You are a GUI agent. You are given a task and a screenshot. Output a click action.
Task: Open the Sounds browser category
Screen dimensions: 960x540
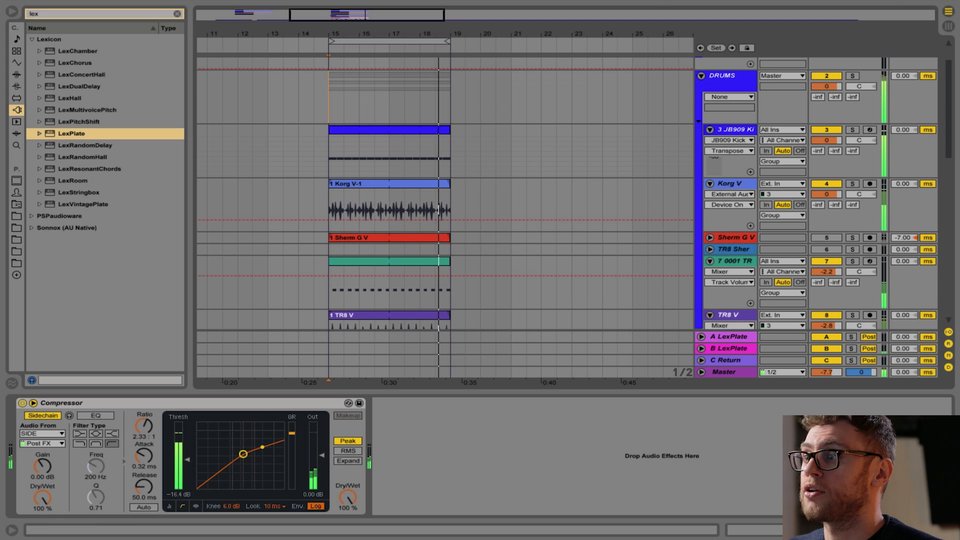point(17,39)
